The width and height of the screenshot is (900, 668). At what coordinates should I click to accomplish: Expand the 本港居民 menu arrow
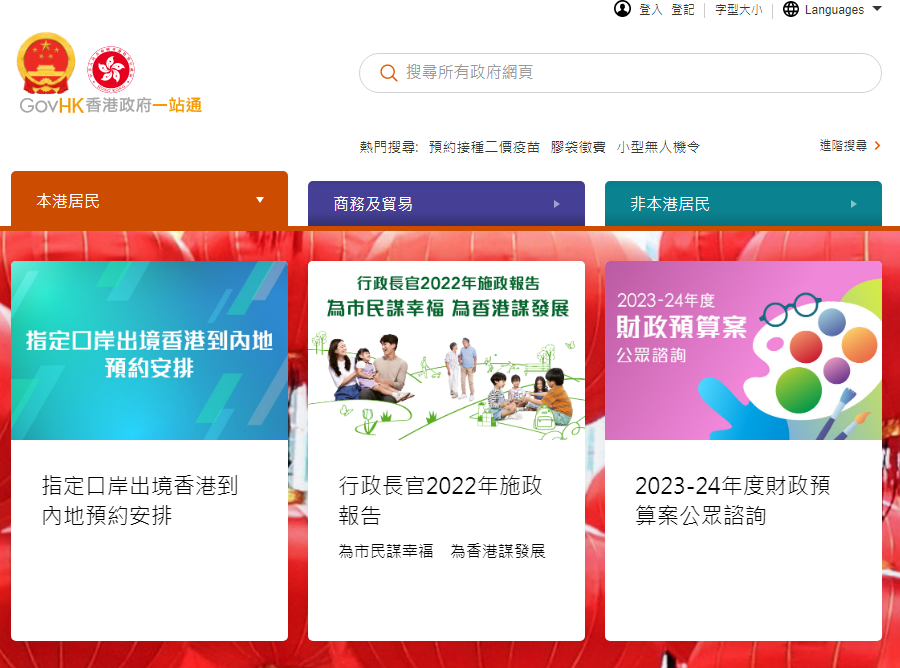pos(260,200)
